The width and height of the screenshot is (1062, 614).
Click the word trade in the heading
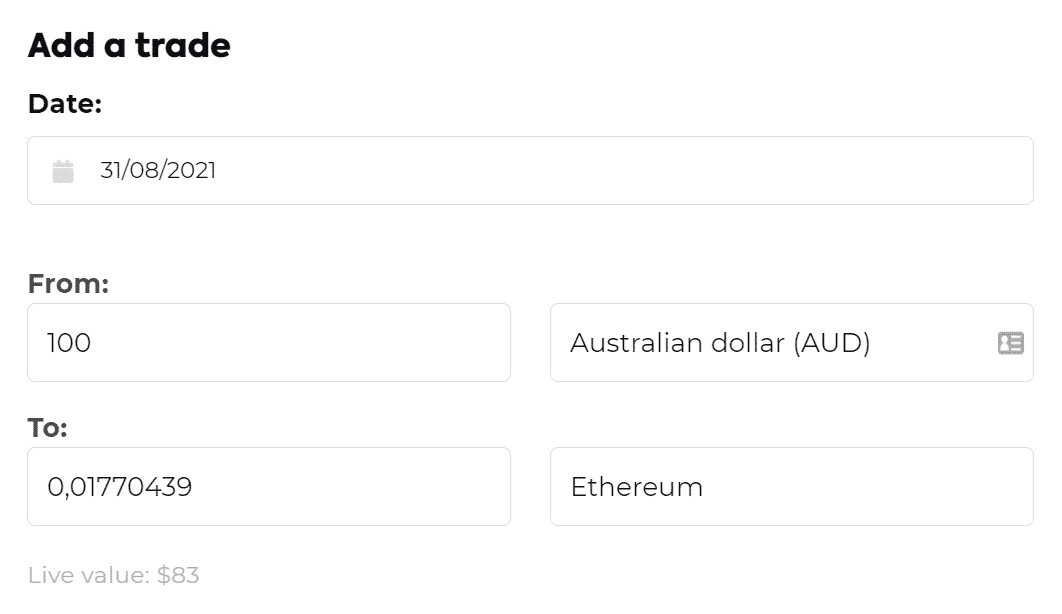(x=185, y=45)
